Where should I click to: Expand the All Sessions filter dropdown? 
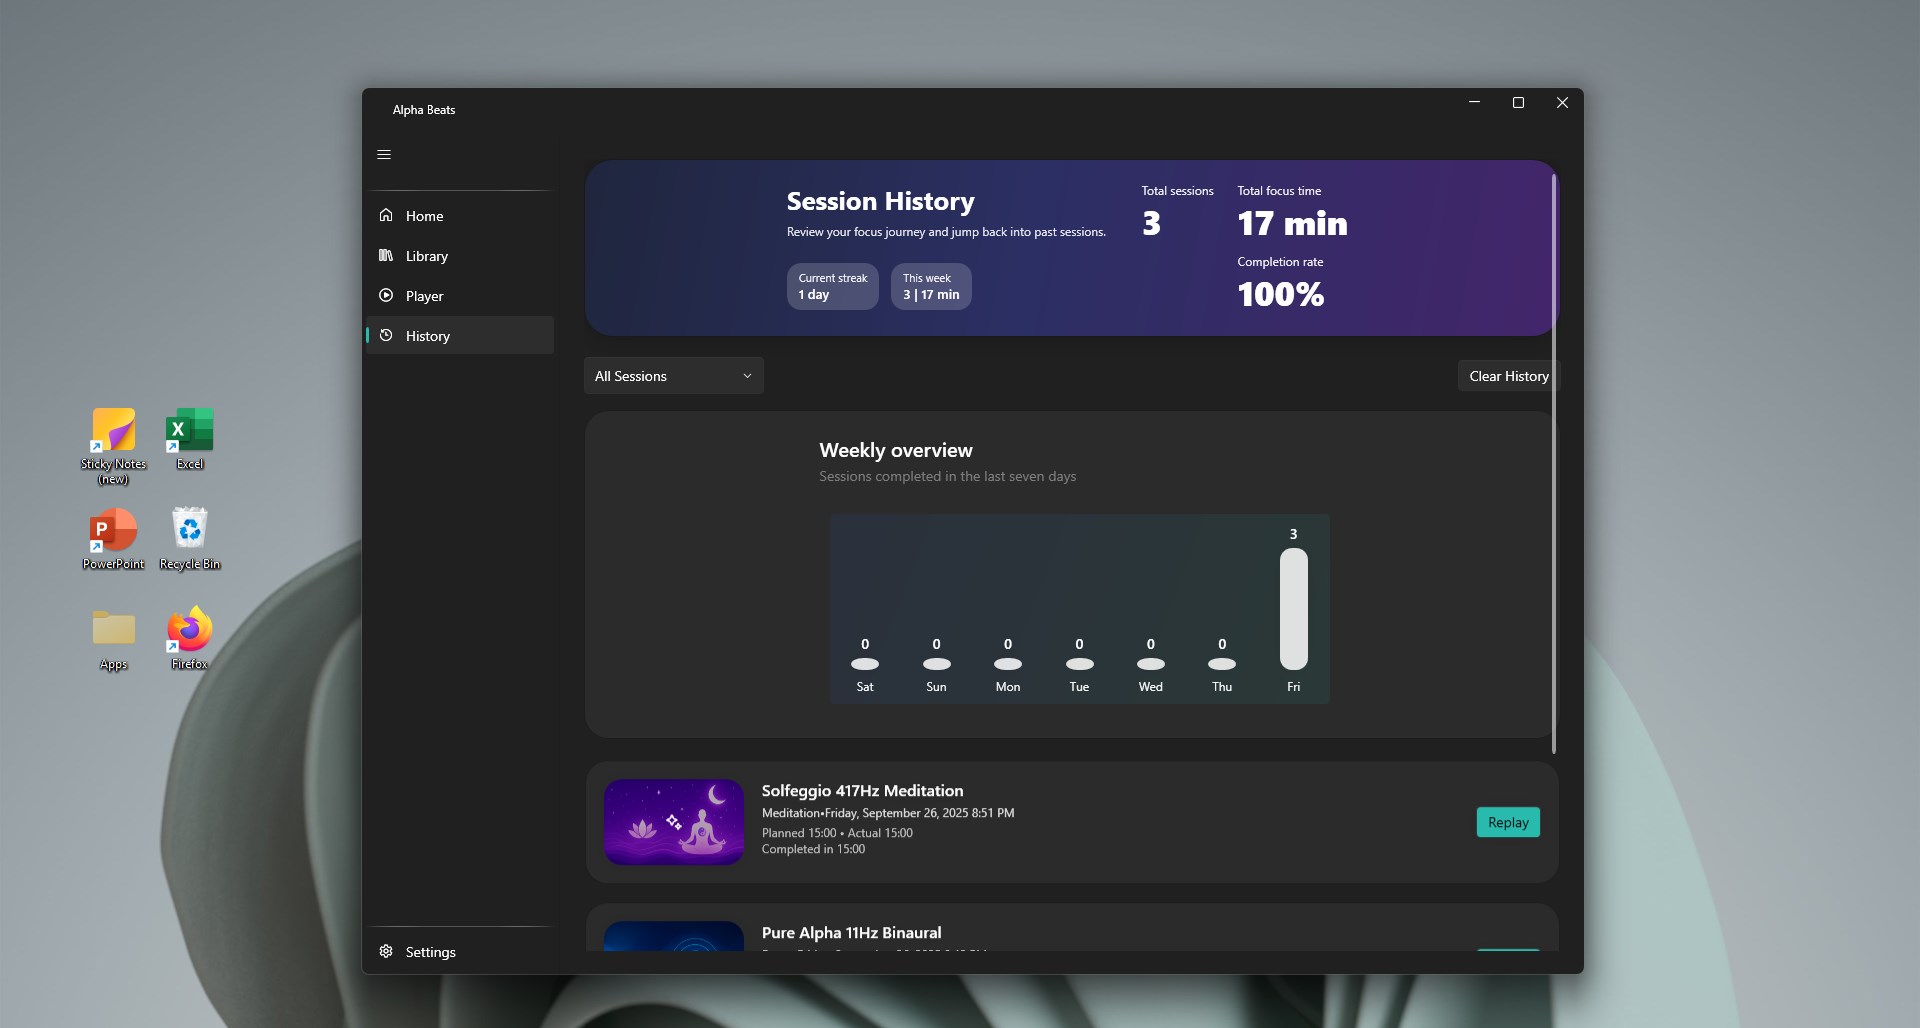pyautogui.click(x=674, y=376)
